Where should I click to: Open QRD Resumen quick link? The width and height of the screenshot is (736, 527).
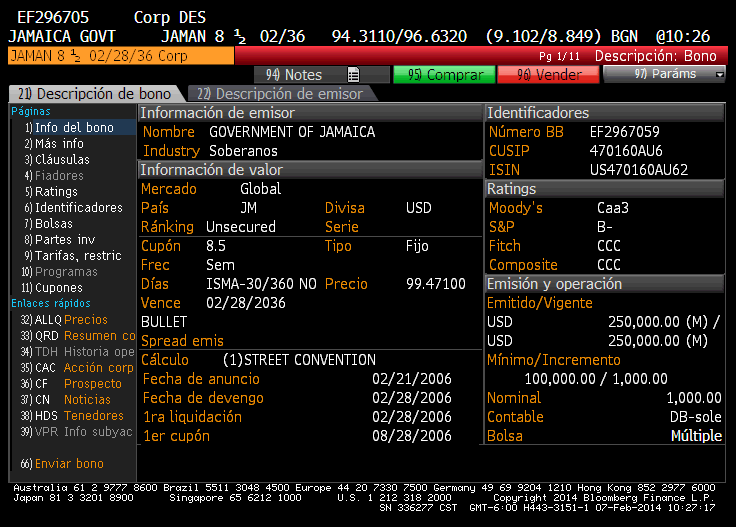click(x=76, y=336)
